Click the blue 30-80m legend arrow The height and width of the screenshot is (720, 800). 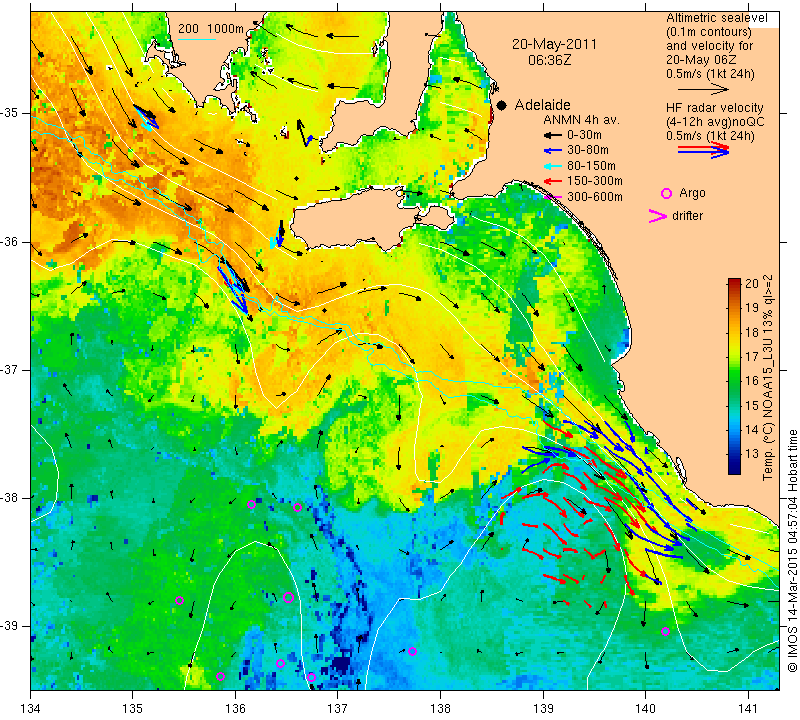pos(552,151)
